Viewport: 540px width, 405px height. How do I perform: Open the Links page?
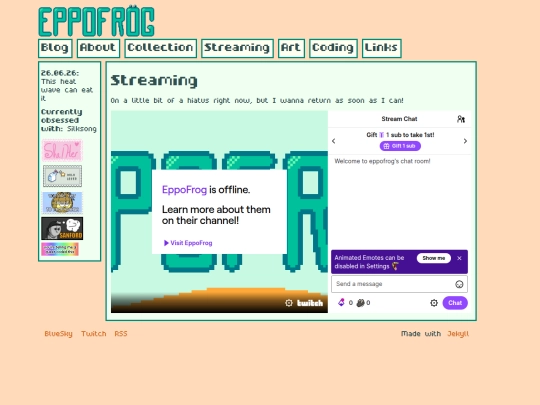tap(382, 48)
